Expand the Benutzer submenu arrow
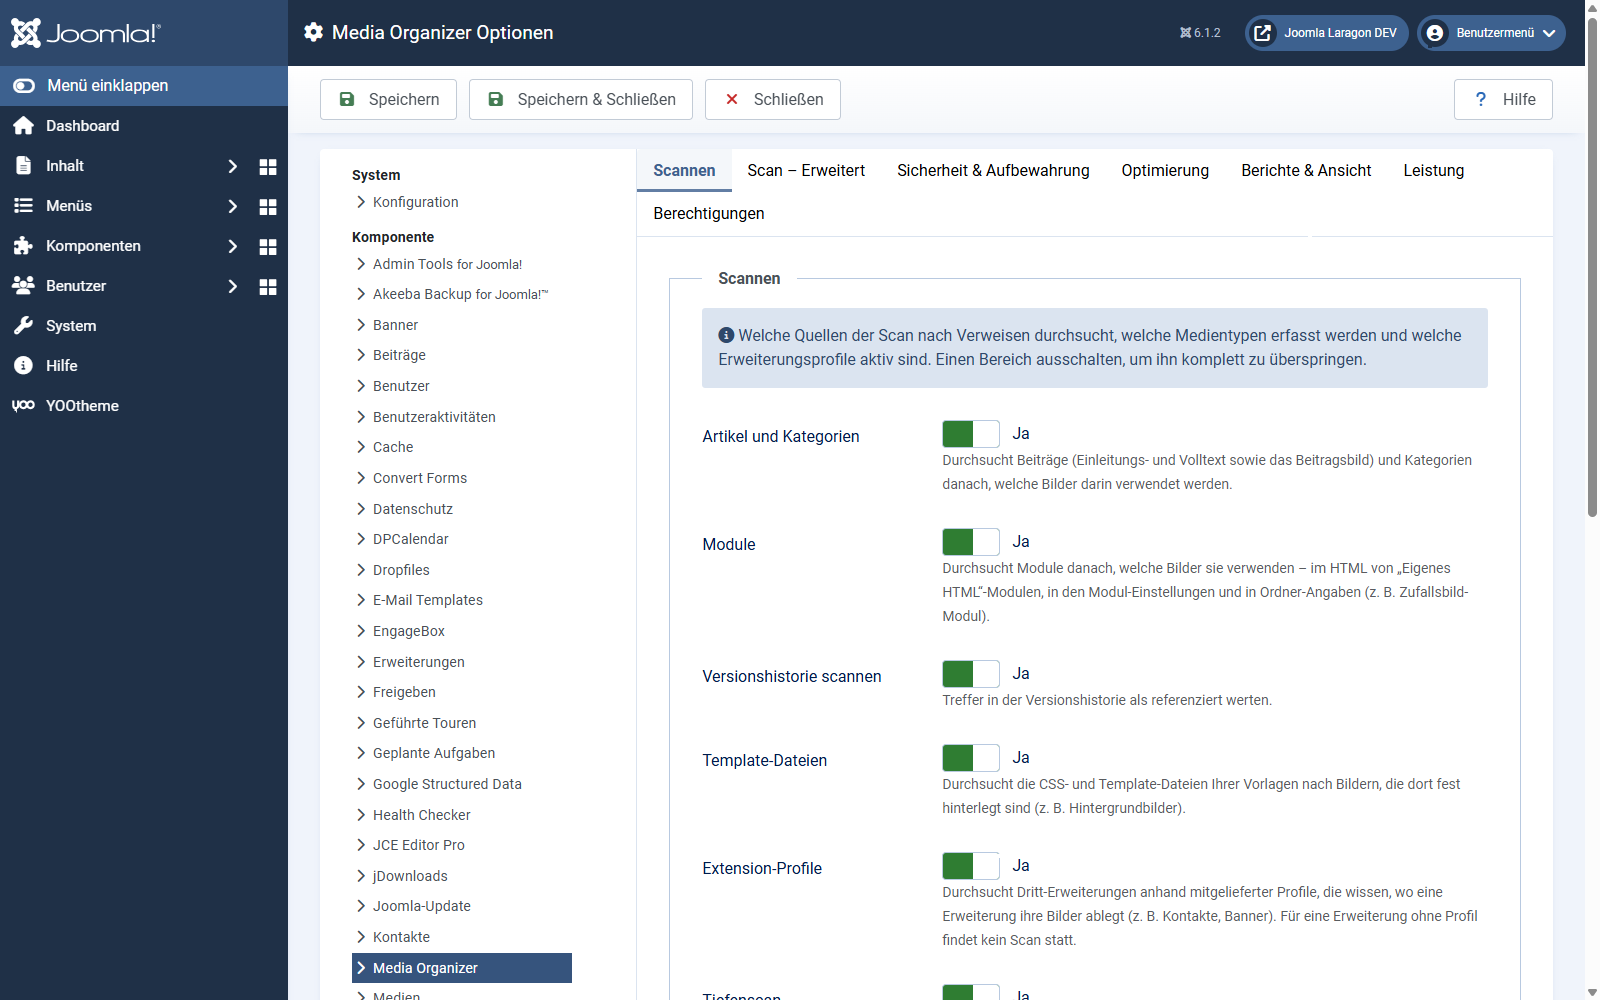1600x1000 pixels. (x=232, y=286)
